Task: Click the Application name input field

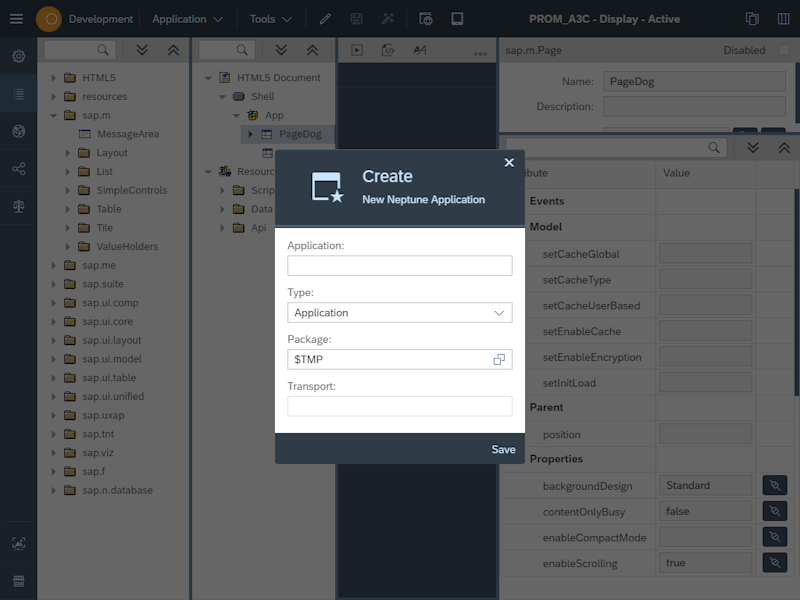Action: pyautogui.click(x=400, y=265)
